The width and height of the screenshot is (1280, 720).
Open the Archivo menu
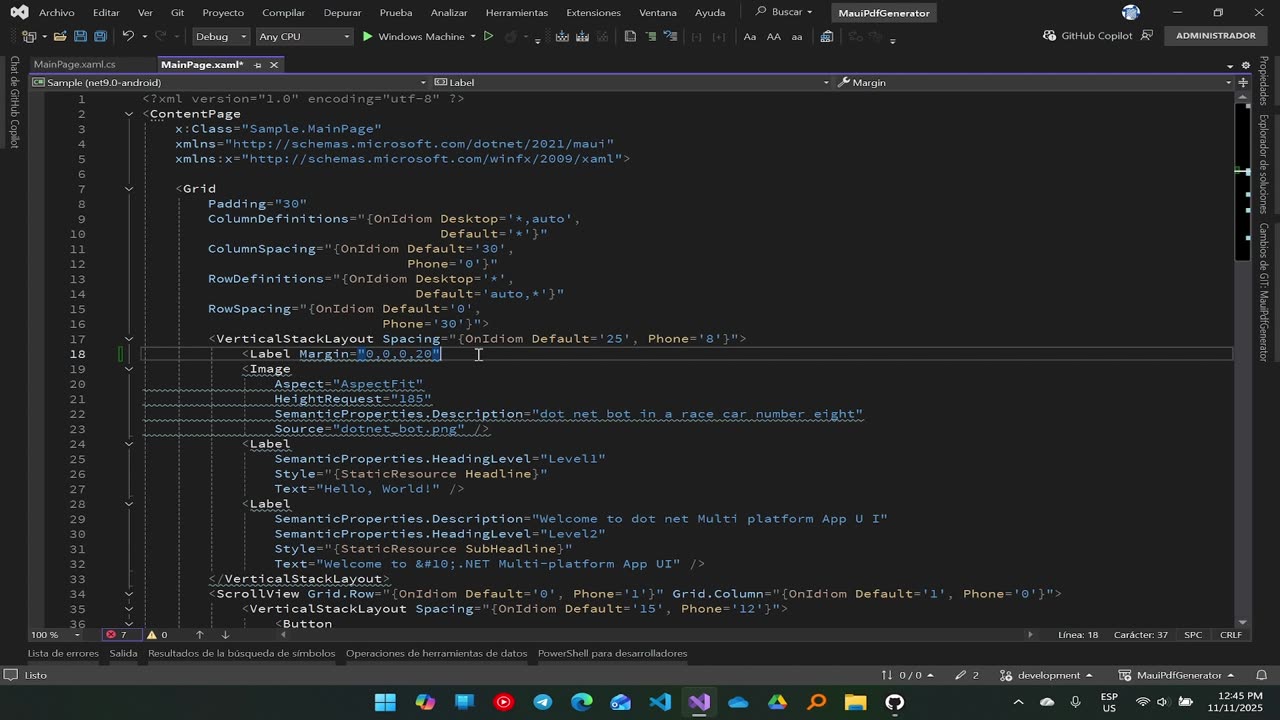(57, 12)
